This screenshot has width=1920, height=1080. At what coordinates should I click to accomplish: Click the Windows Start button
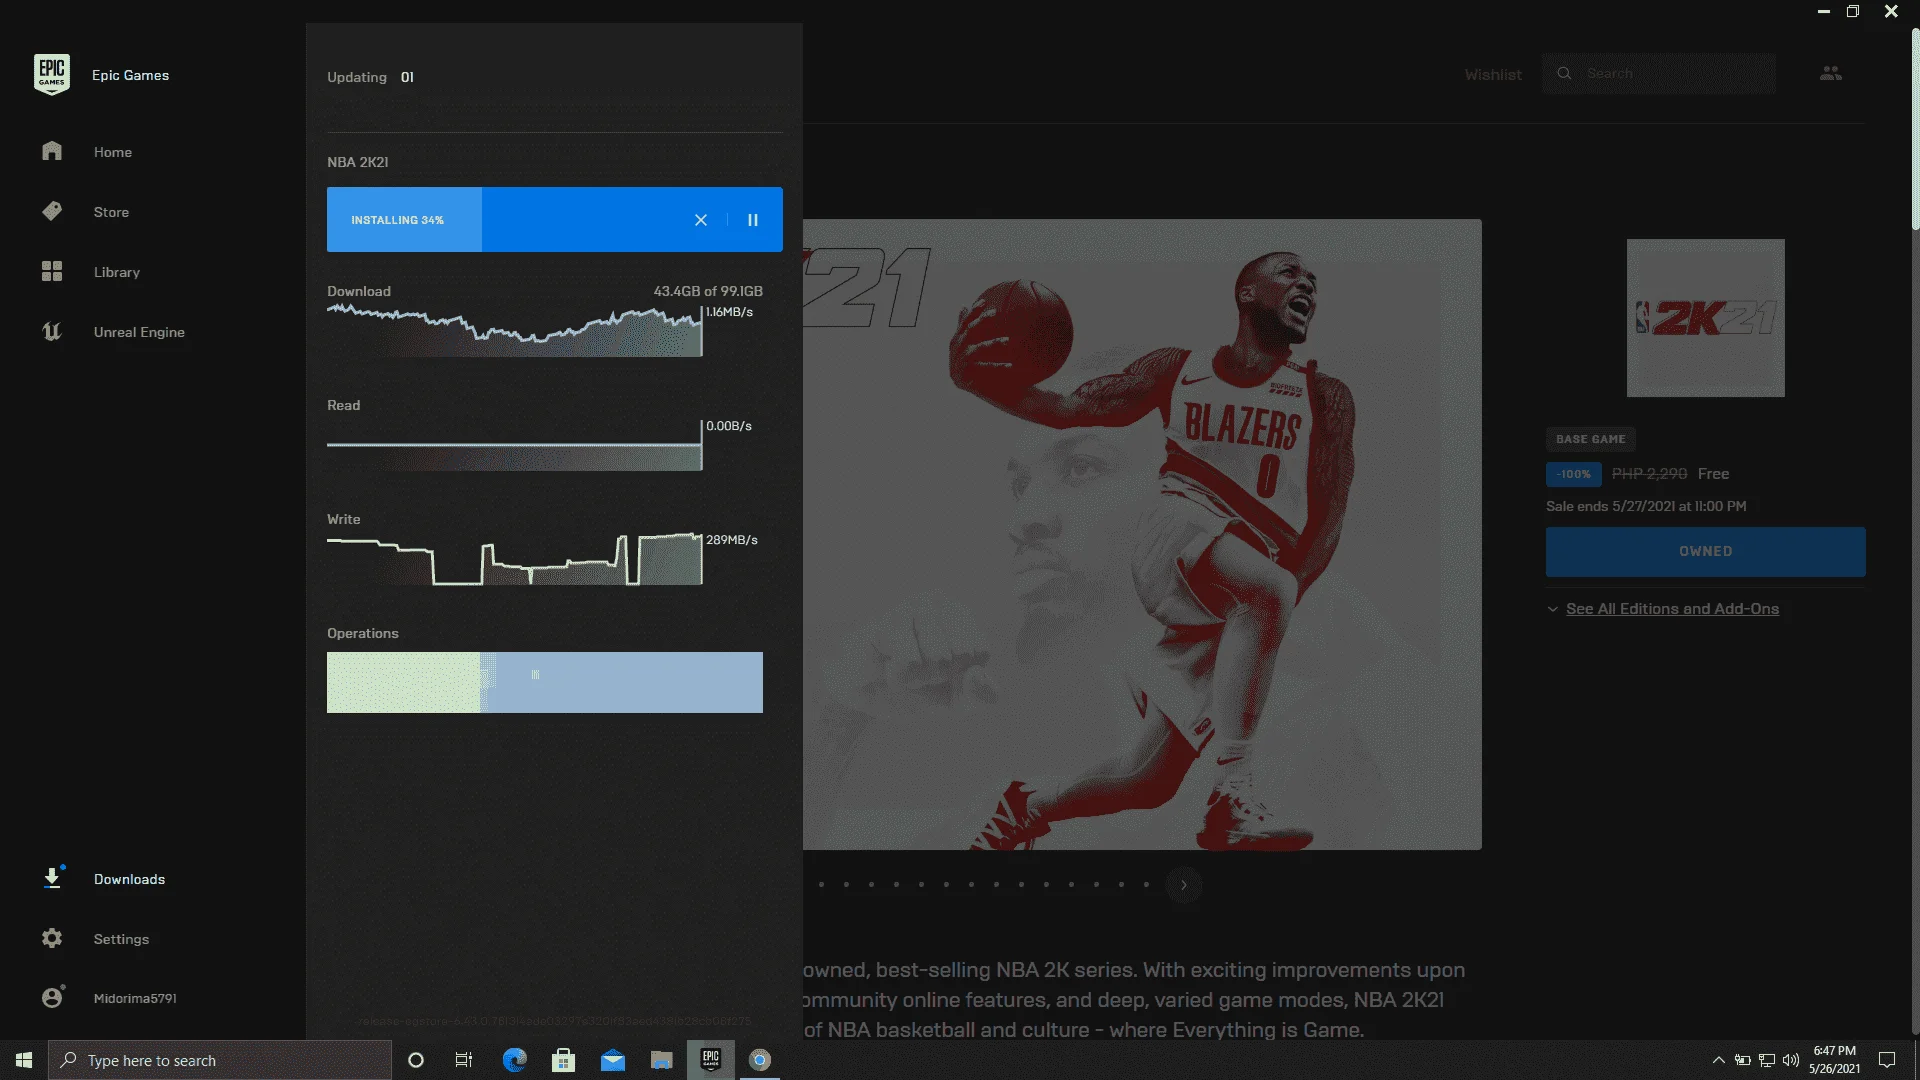(x=24, y=1060)
